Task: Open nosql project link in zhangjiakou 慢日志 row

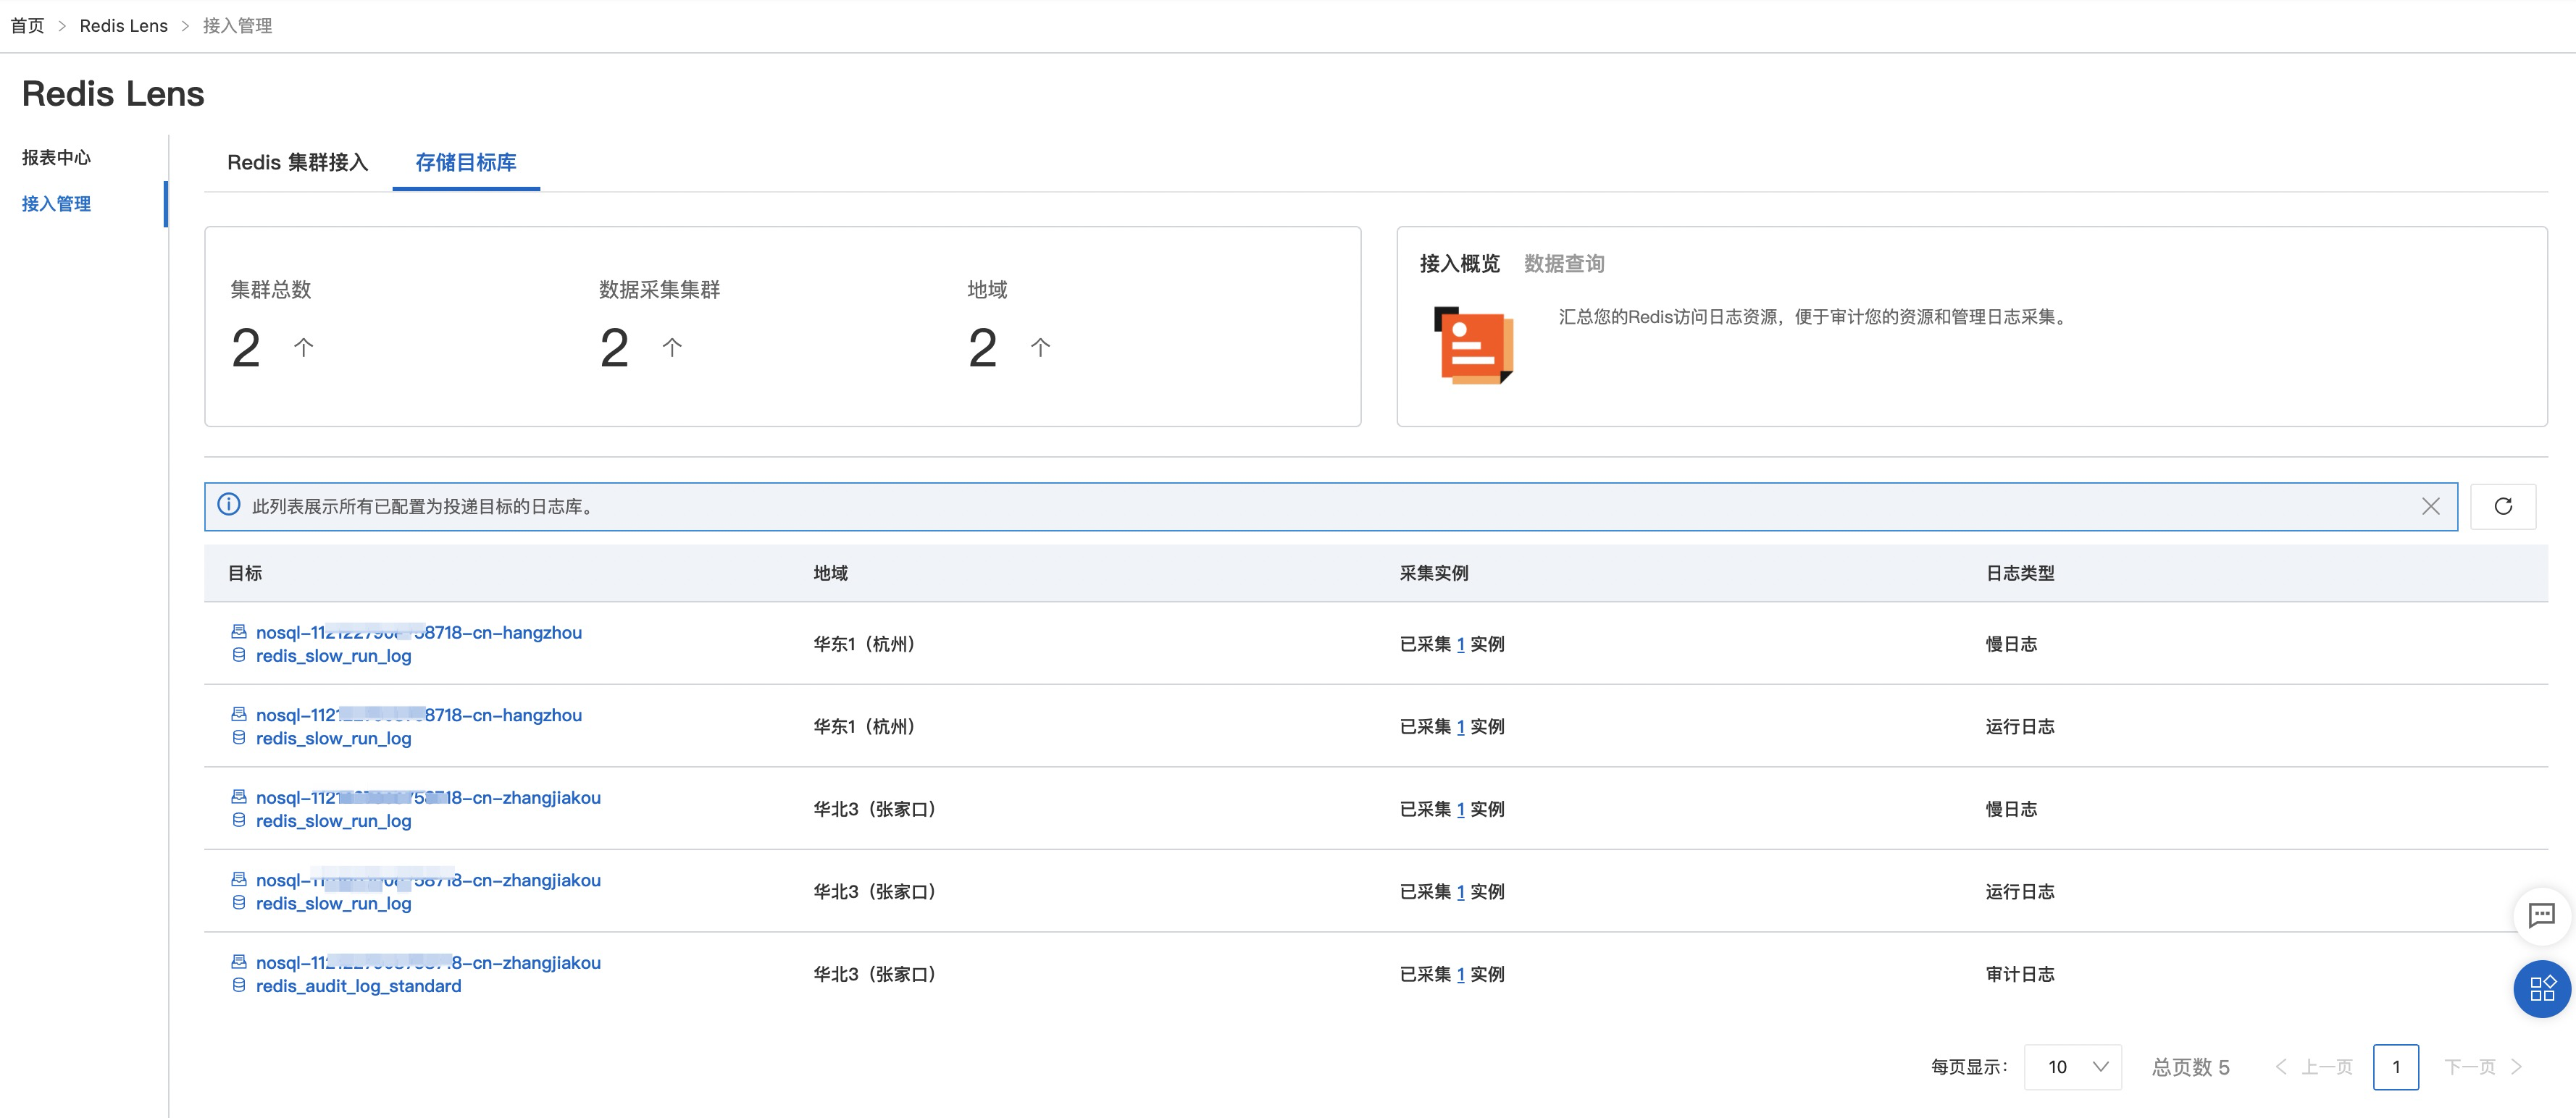Action: tap(428, 797)
